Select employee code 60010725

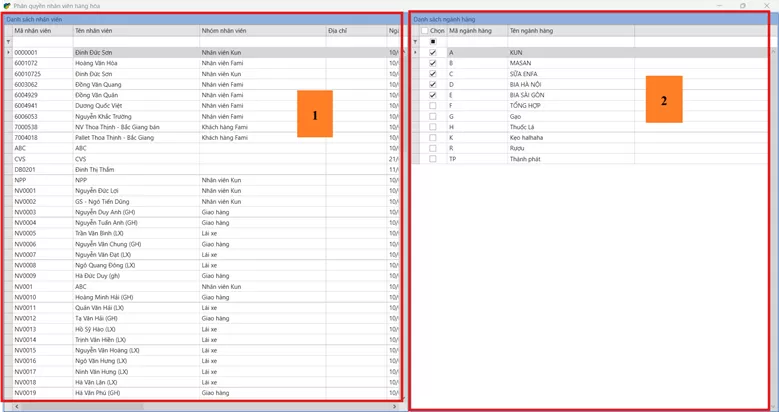point(28,74)
